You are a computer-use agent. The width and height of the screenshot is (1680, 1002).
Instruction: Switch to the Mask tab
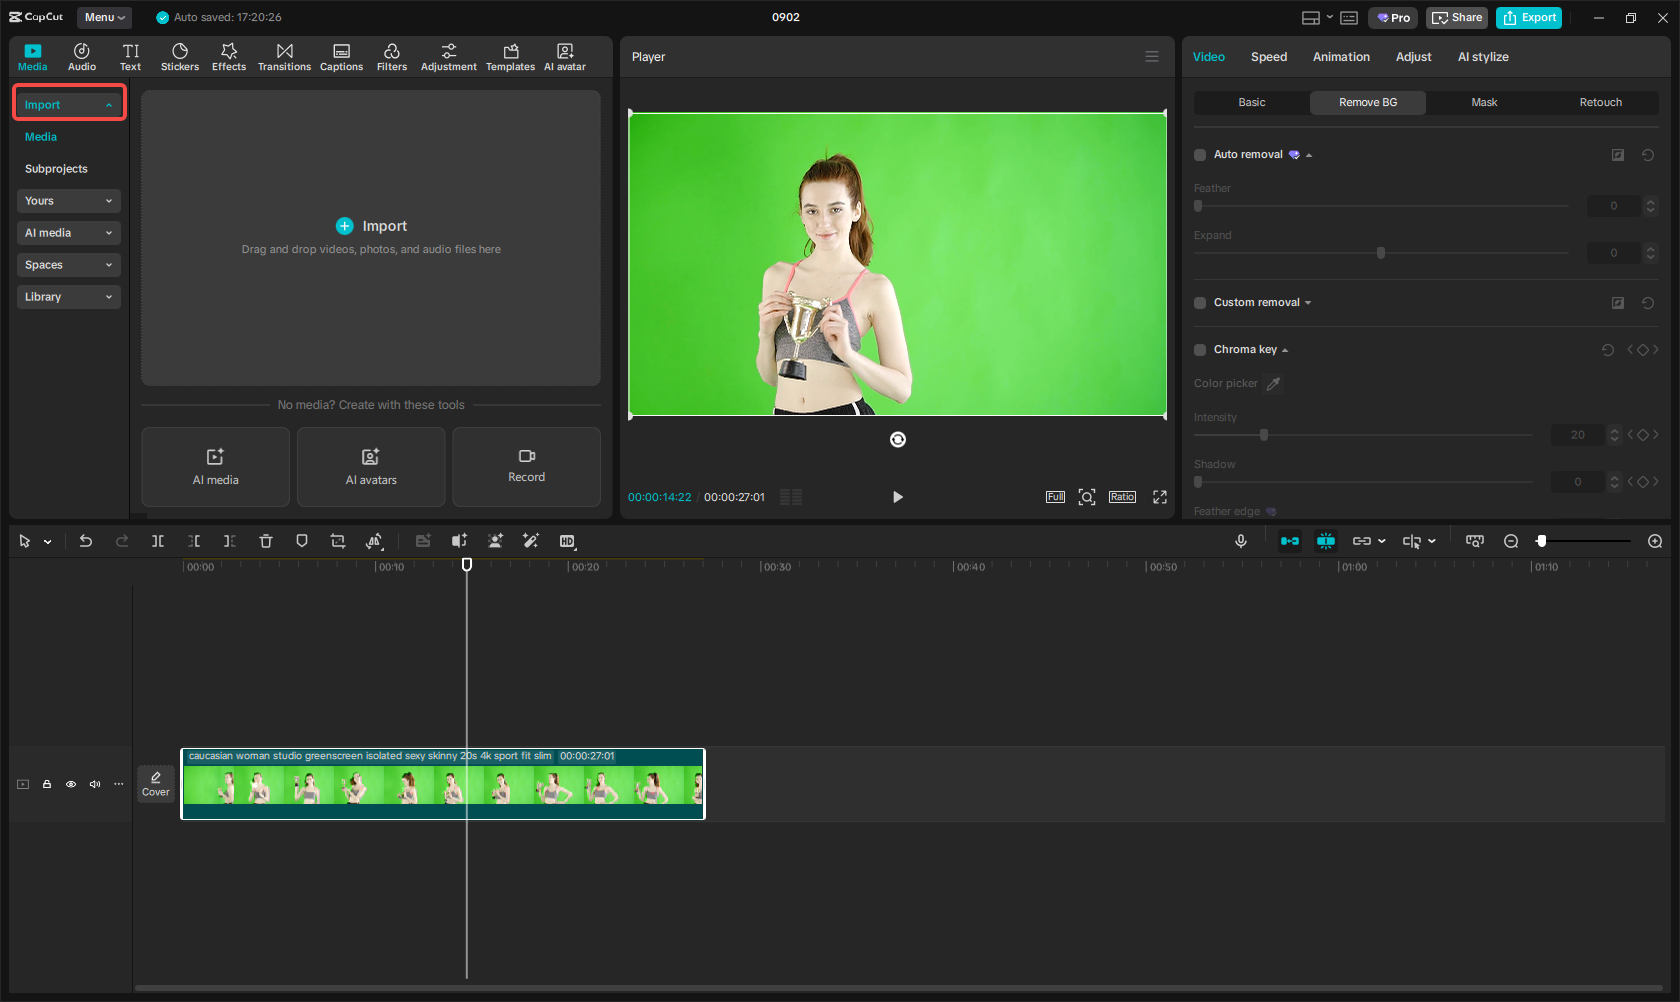pyautogui.click(x=1484, y=102)
